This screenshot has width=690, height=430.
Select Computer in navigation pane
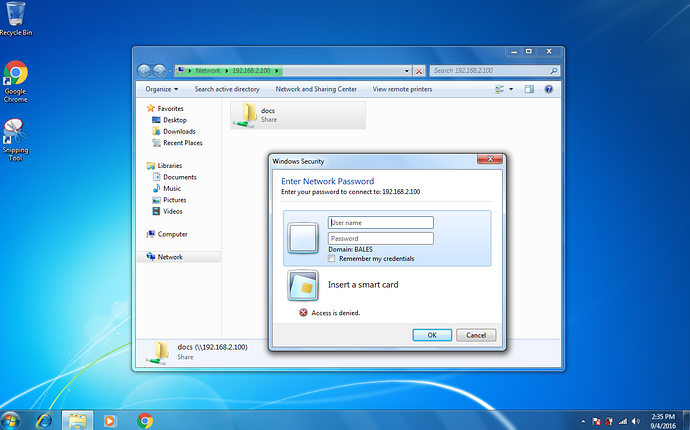[167, 234]
